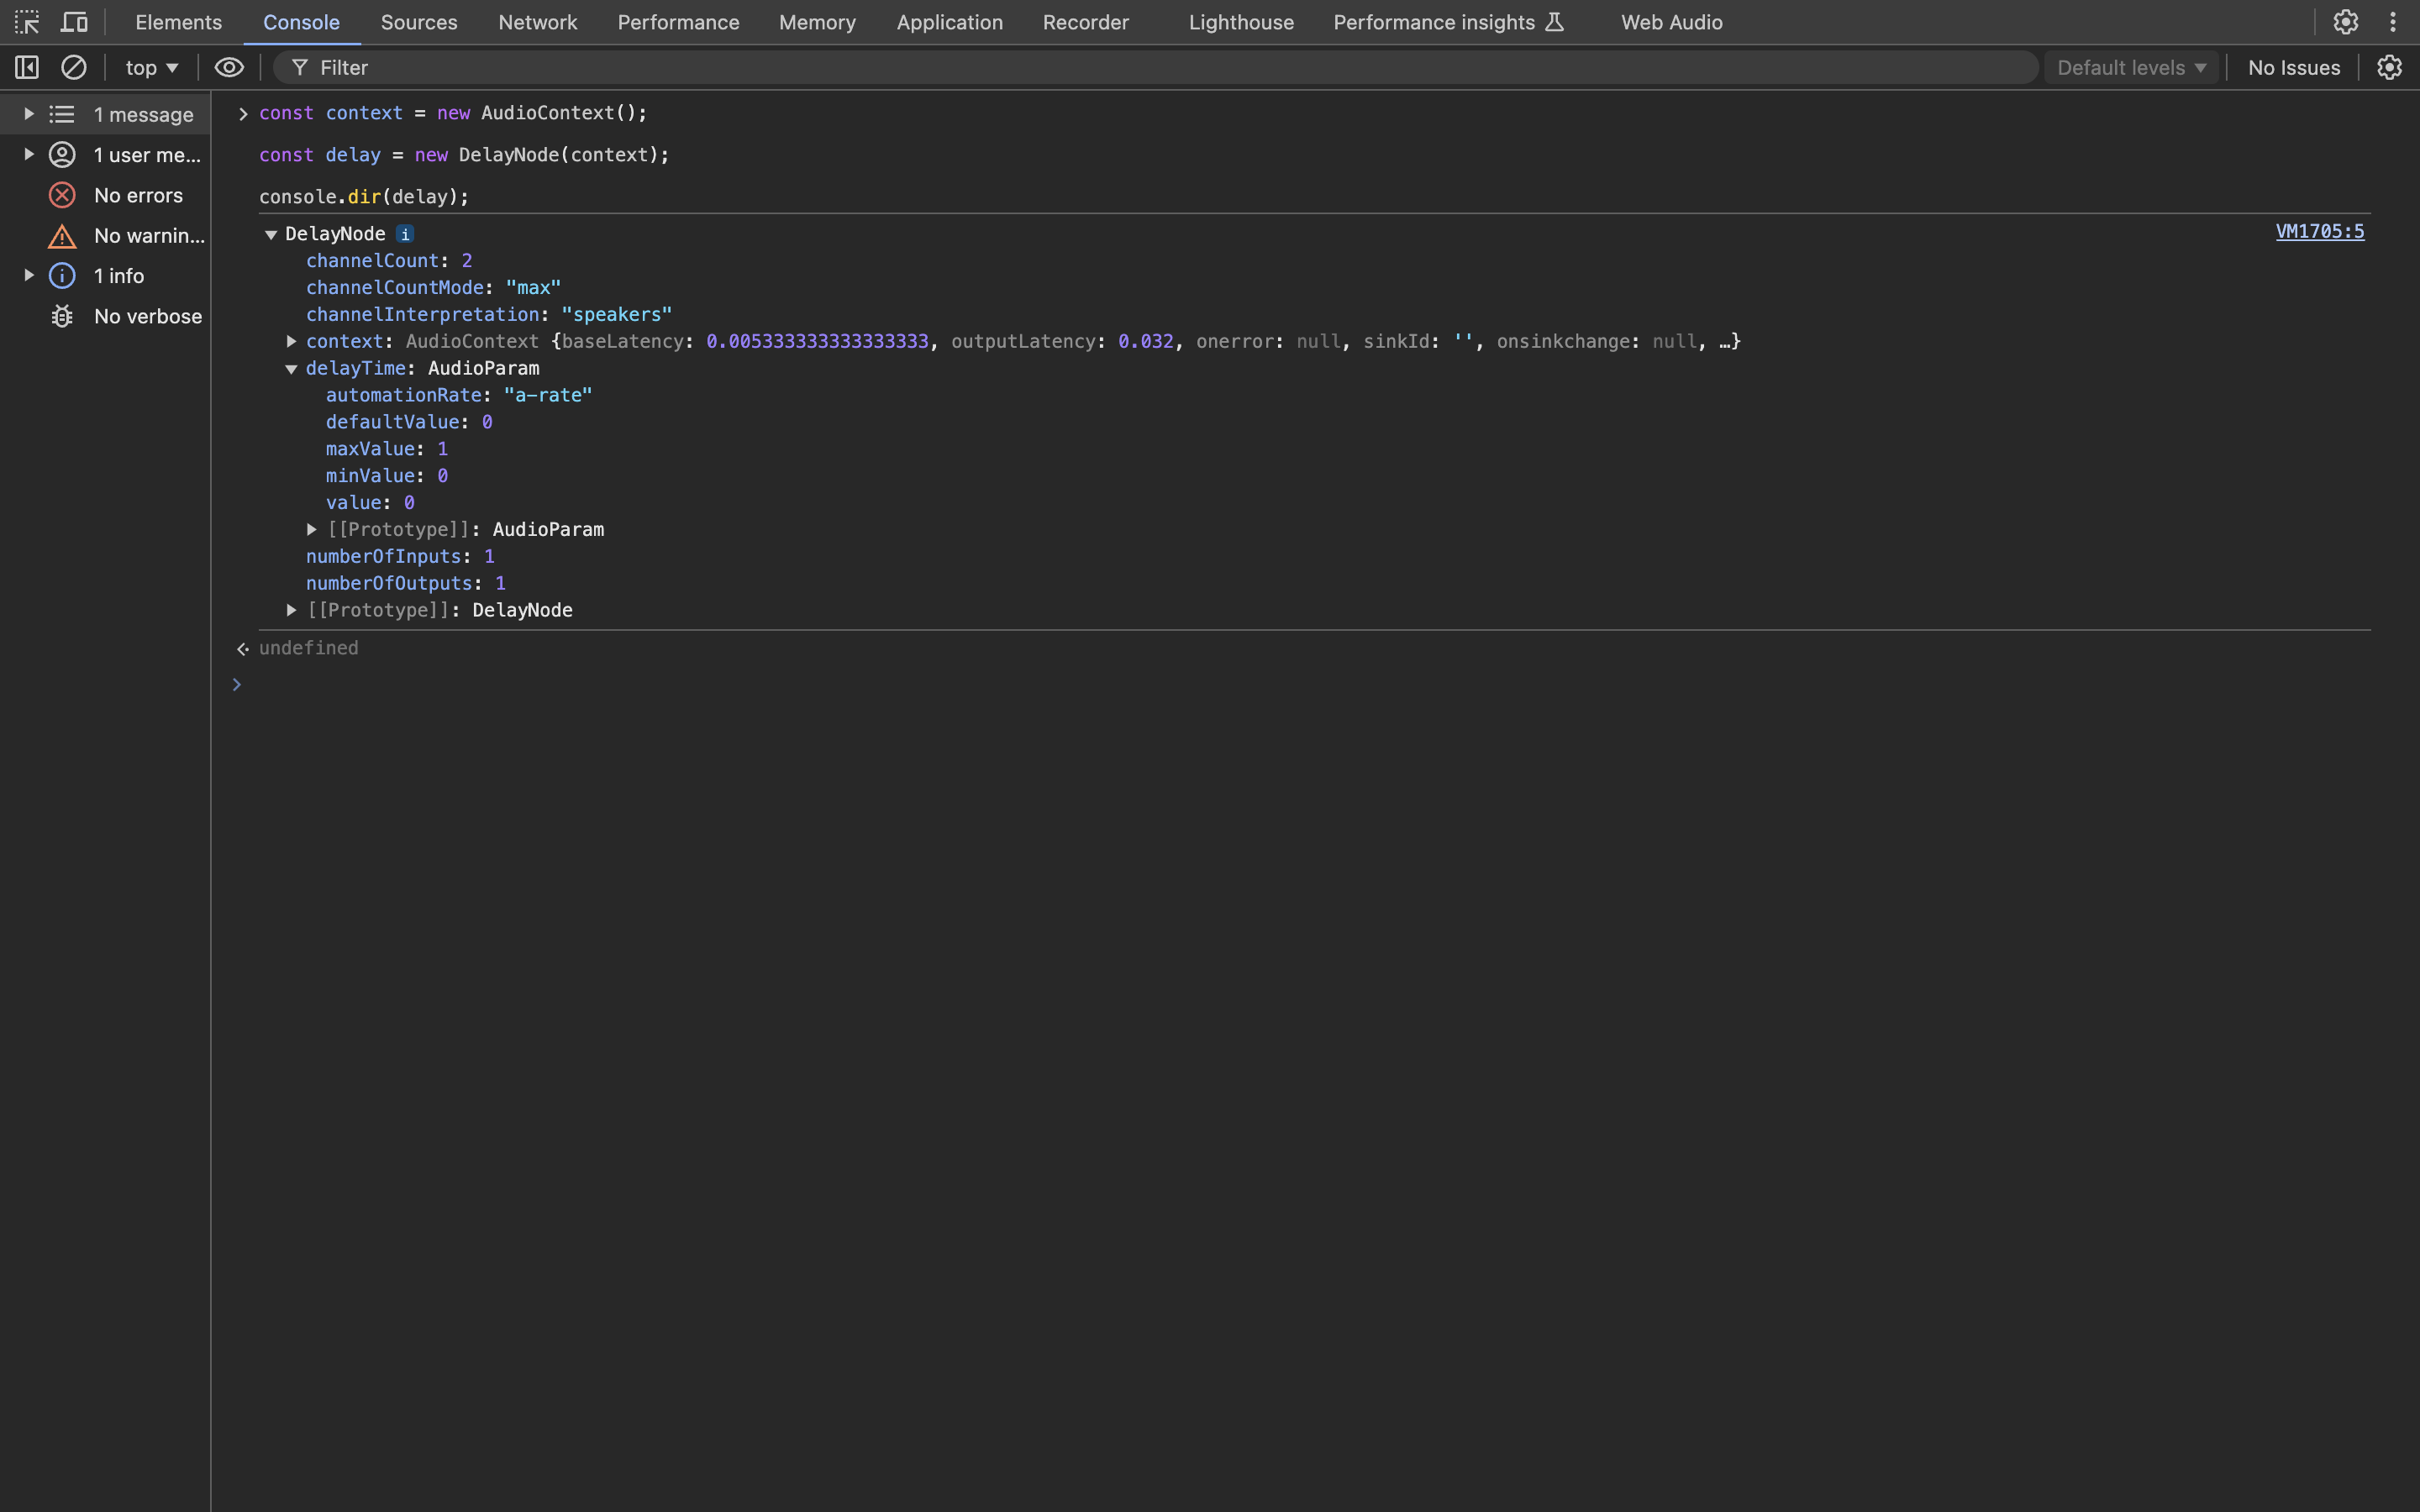Viewport: 2420px width, 1512px height.
Task: Select the Default levels dropdown
Action: [2129, 66]
